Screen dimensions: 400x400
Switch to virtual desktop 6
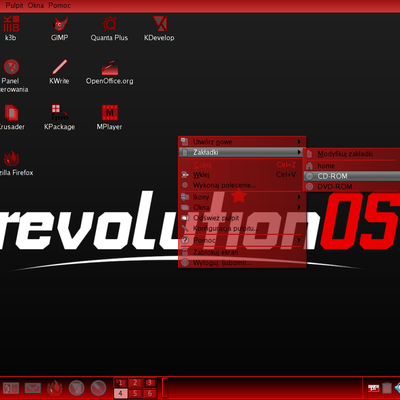pos(150,394)
